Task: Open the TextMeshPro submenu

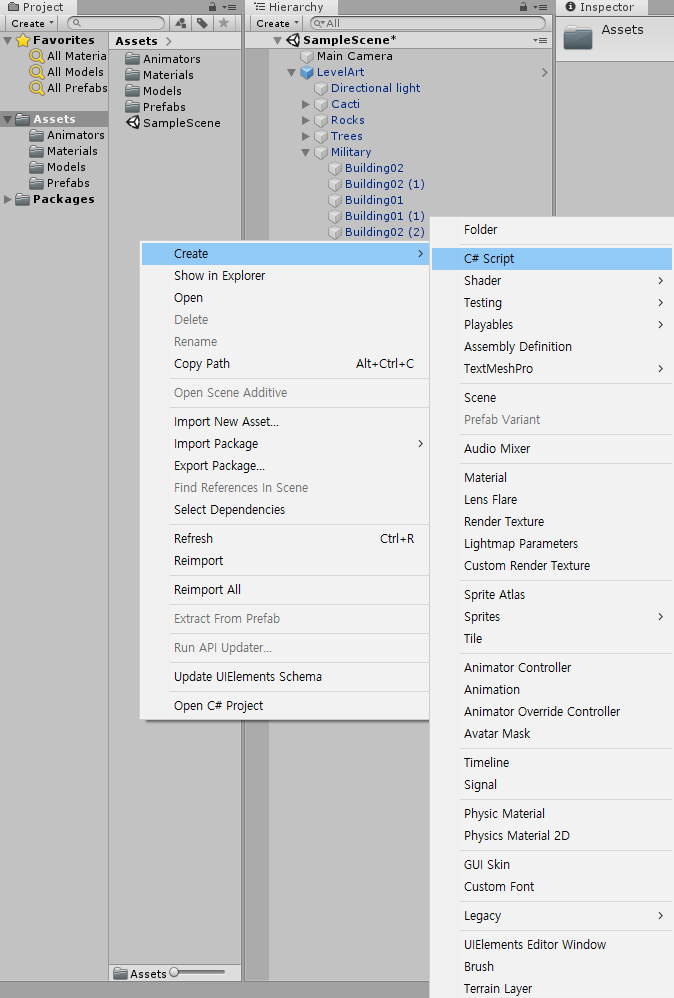Action: (552, 369)
